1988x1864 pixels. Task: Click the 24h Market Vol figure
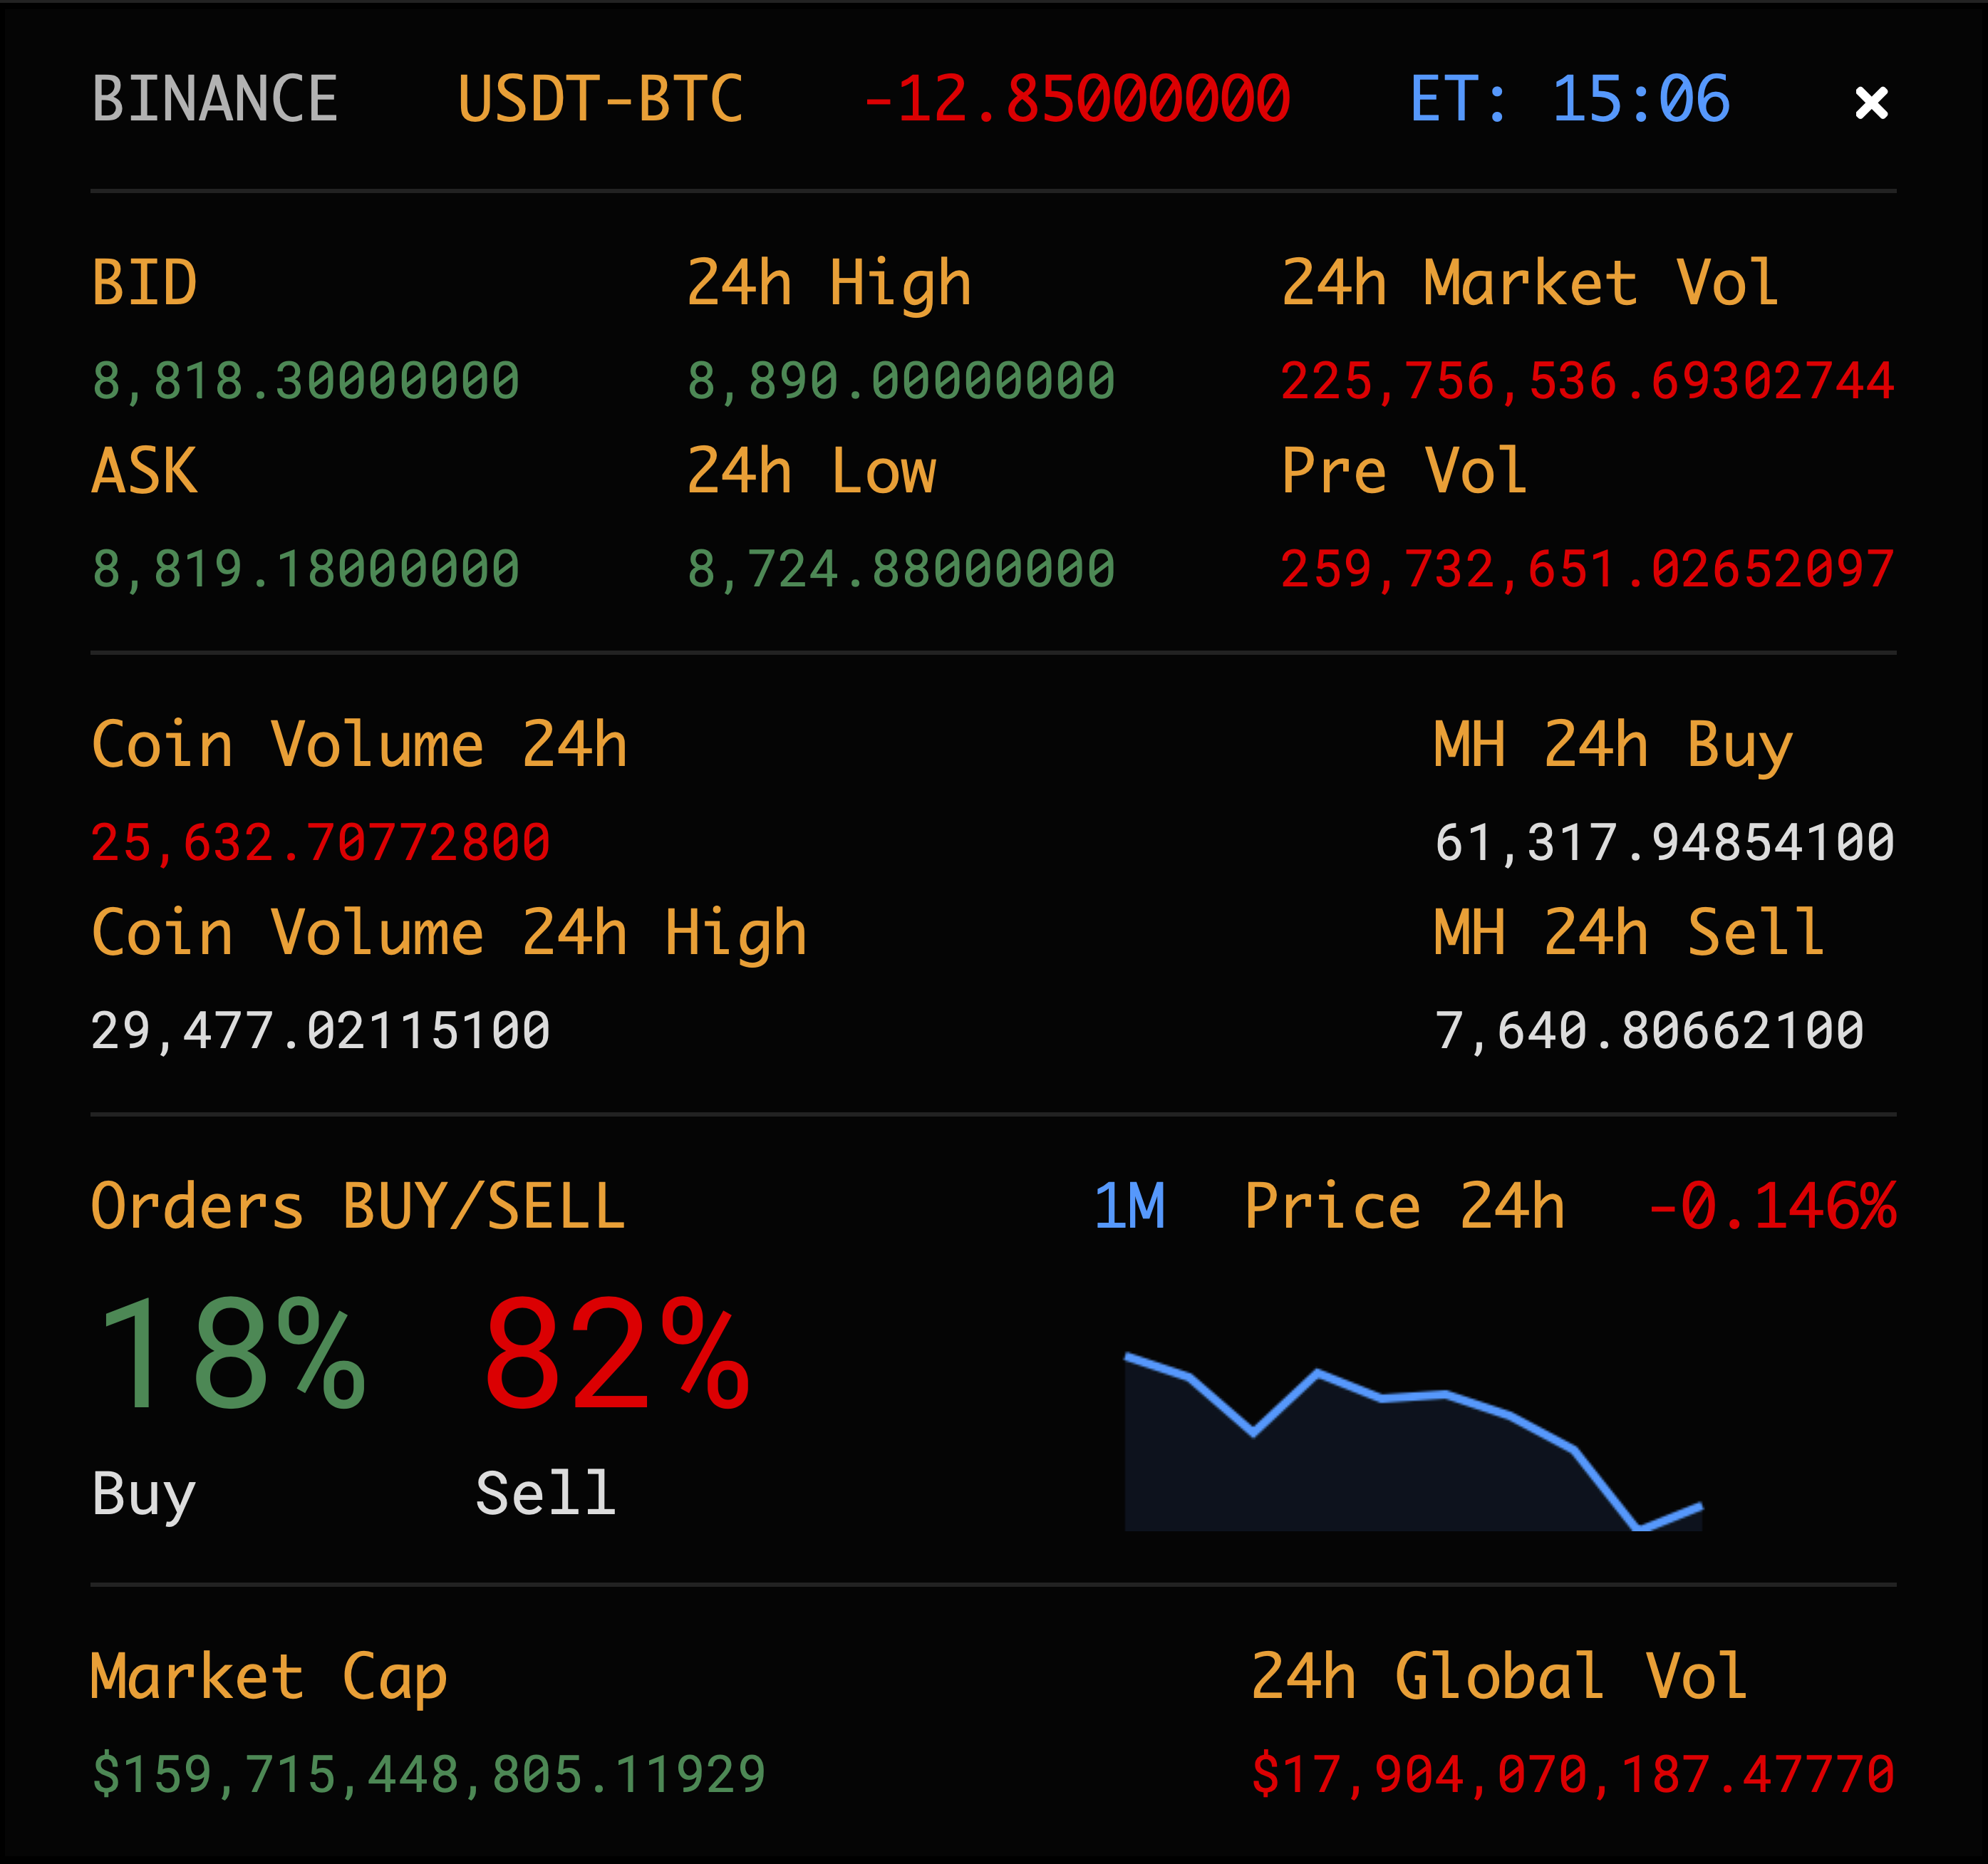pos(1587,381)
